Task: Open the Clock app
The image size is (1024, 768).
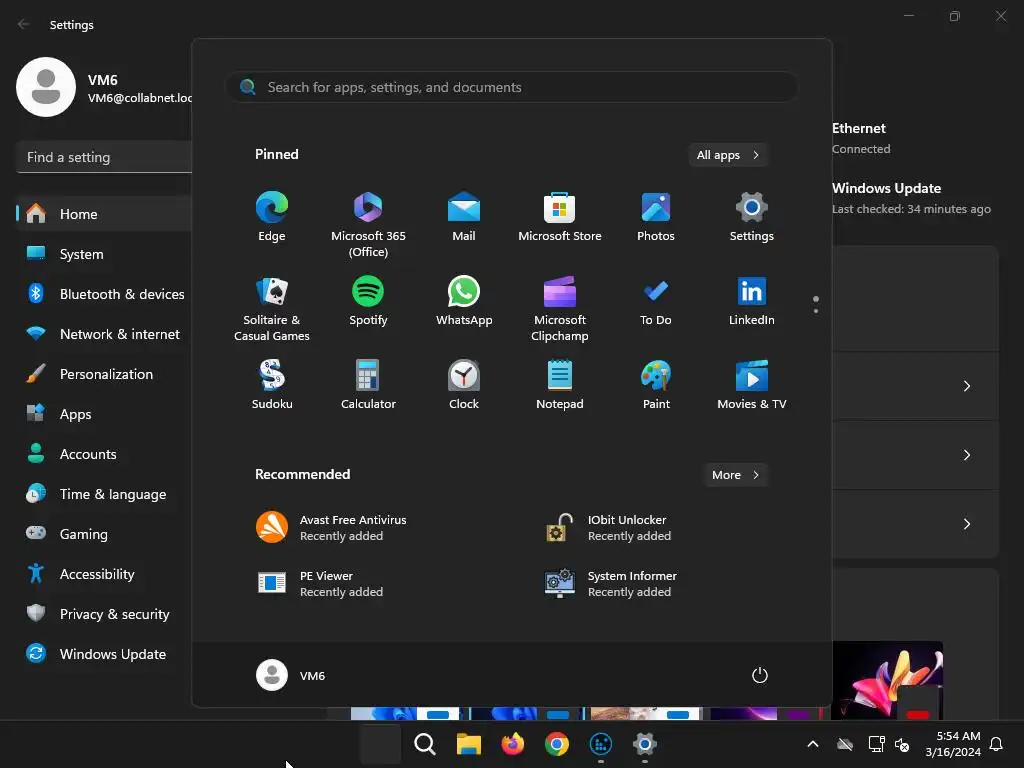Action: [464, 385]
